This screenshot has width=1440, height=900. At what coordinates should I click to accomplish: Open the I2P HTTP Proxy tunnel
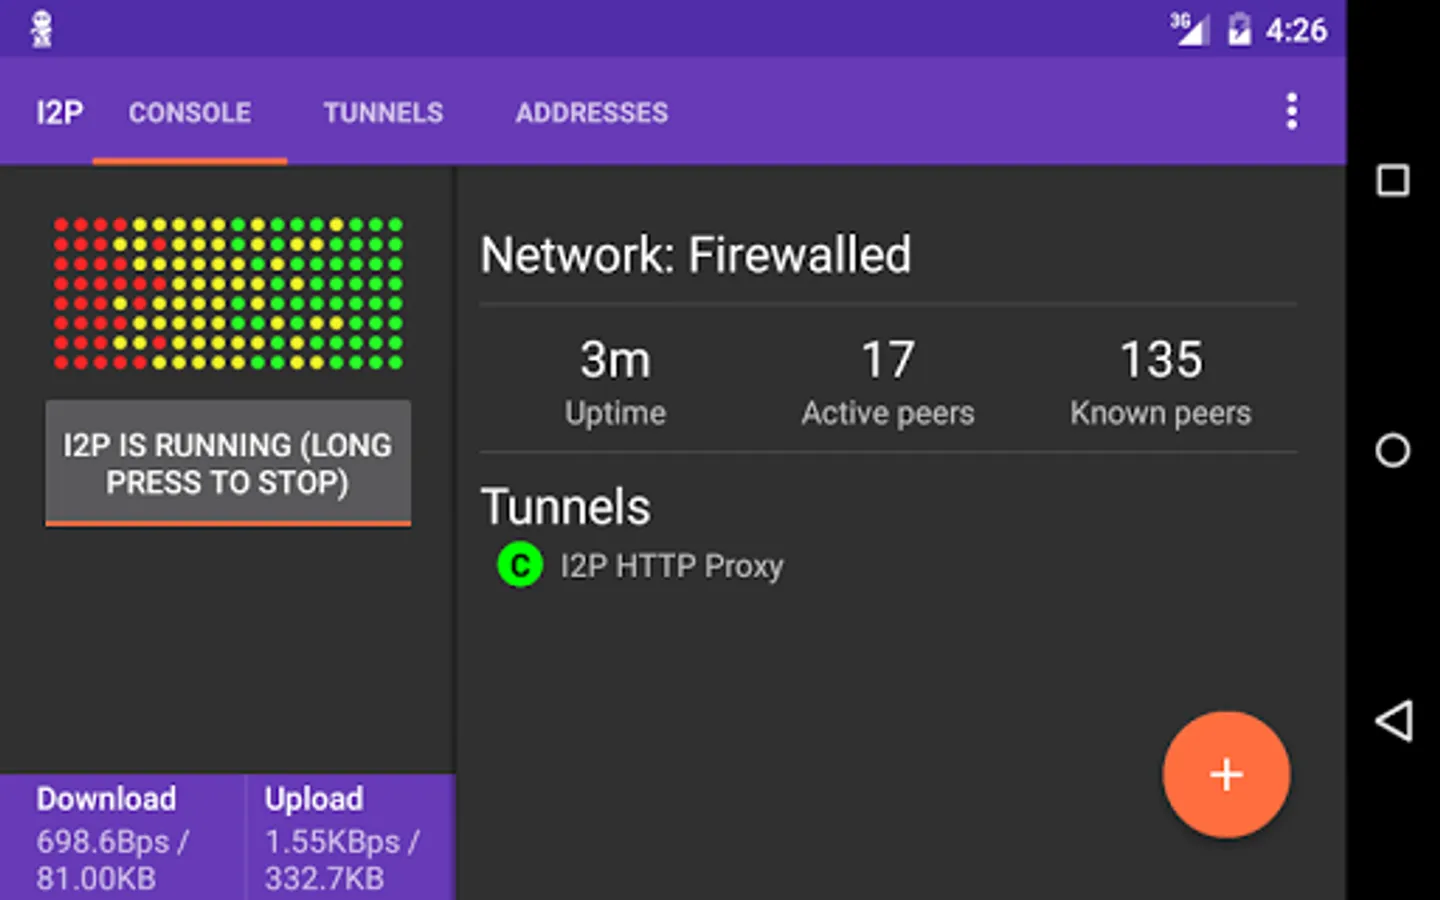coord(671,566)
